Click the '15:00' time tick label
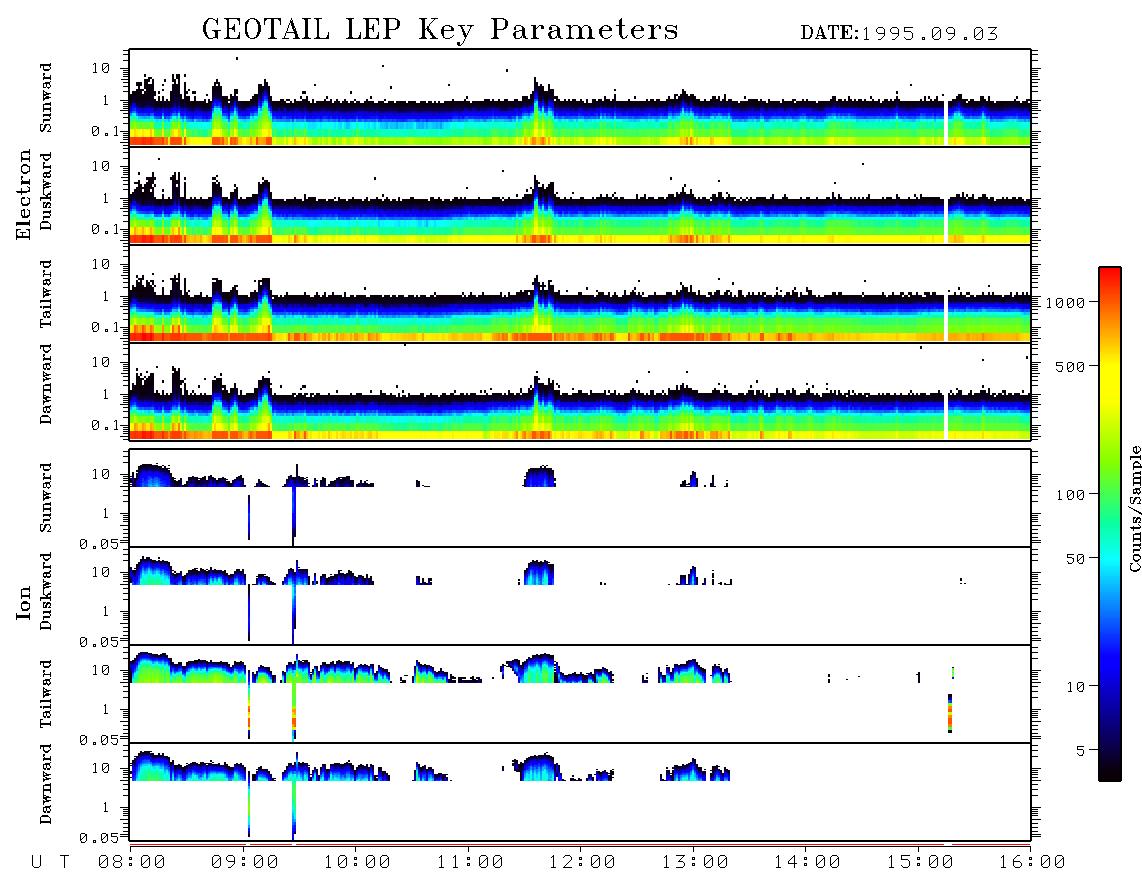The height and width of the screenshot is (880, 1142). [x=920, y=863]
